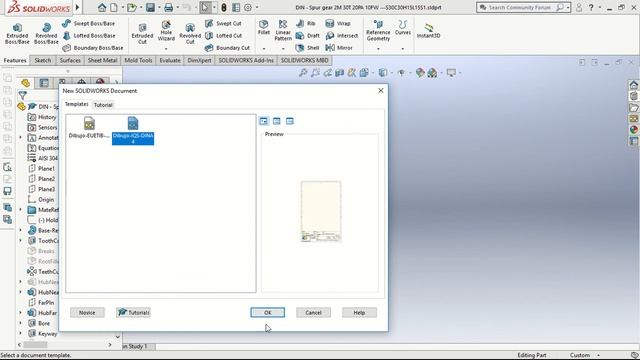This screenshot has width=640, height=360.
Task: Select the Draft tool
Action: pos(308,36)
